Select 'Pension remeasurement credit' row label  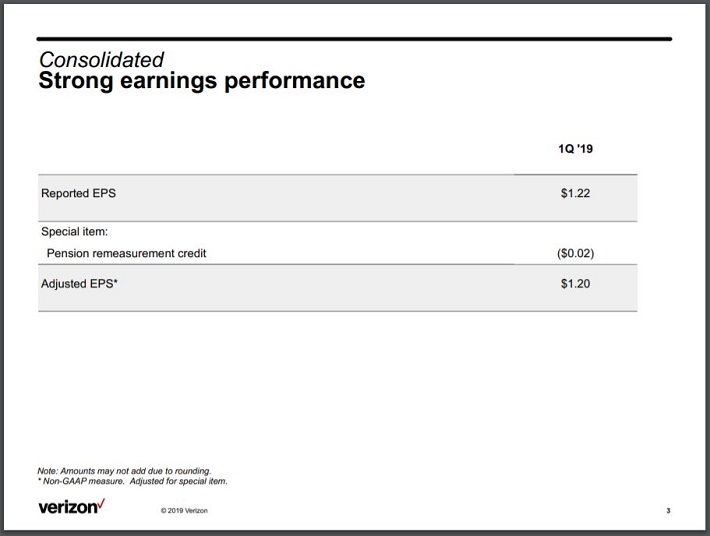click(x=126, y=253)
